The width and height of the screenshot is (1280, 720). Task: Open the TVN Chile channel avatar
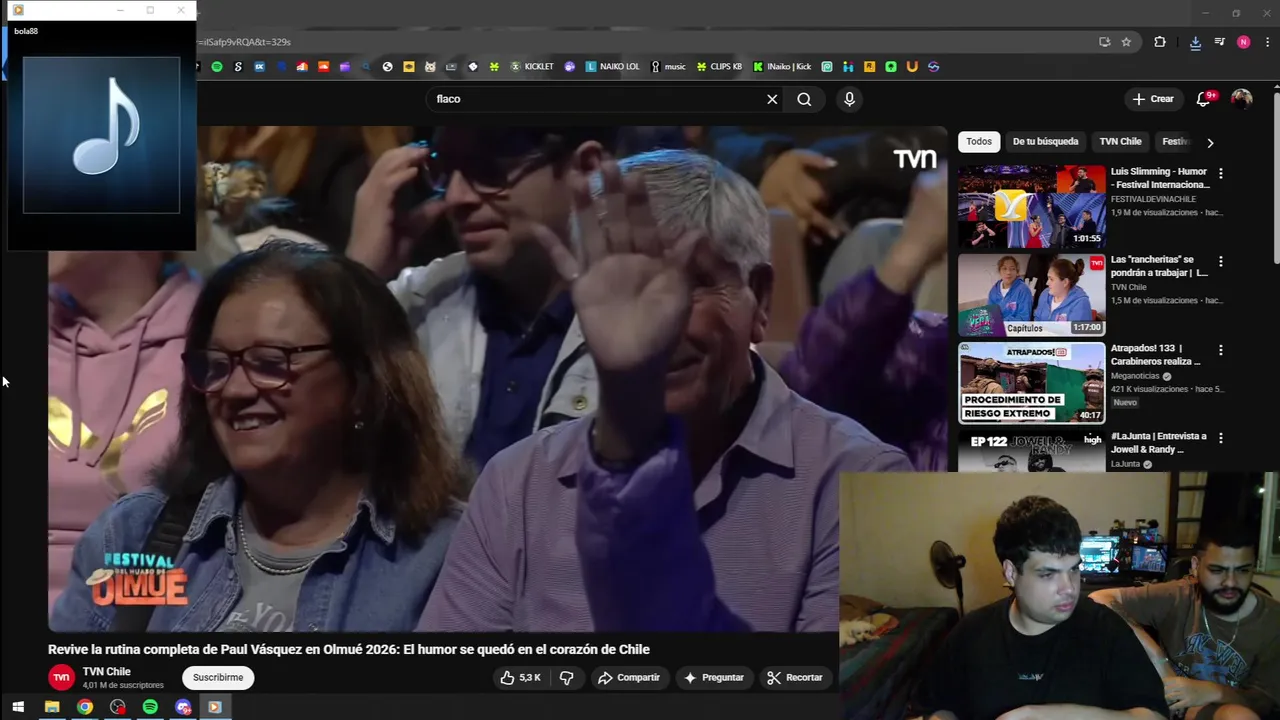click(x=61, y=677)
